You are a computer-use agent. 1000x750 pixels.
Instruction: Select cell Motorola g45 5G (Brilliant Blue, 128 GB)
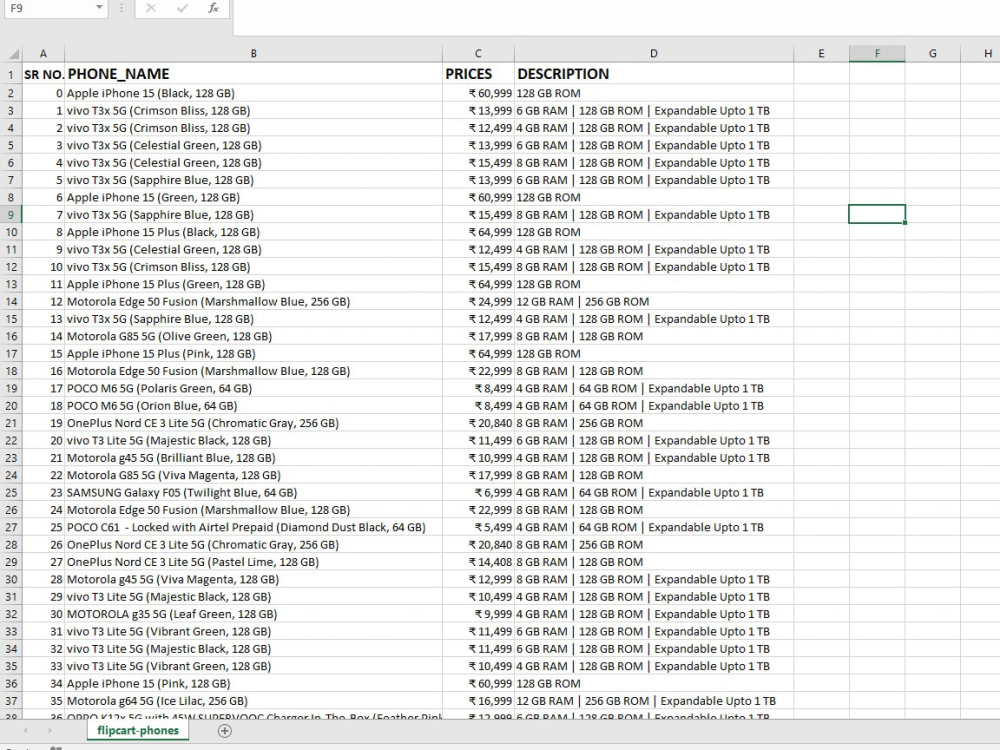[x=253, y=458]
